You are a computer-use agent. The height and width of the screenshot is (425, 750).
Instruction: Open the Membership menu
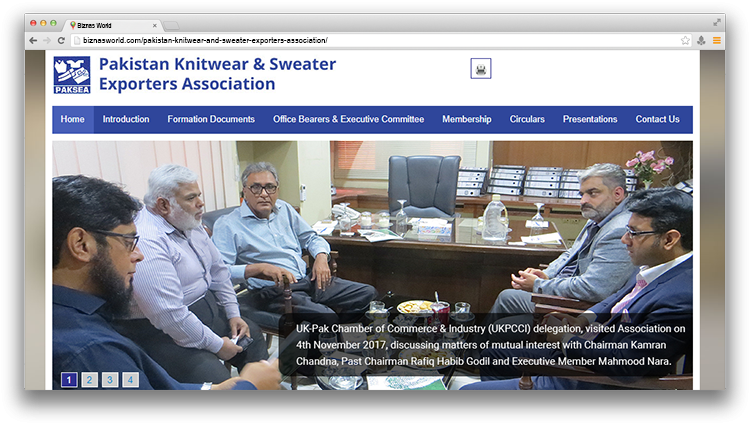coord(467,119)
